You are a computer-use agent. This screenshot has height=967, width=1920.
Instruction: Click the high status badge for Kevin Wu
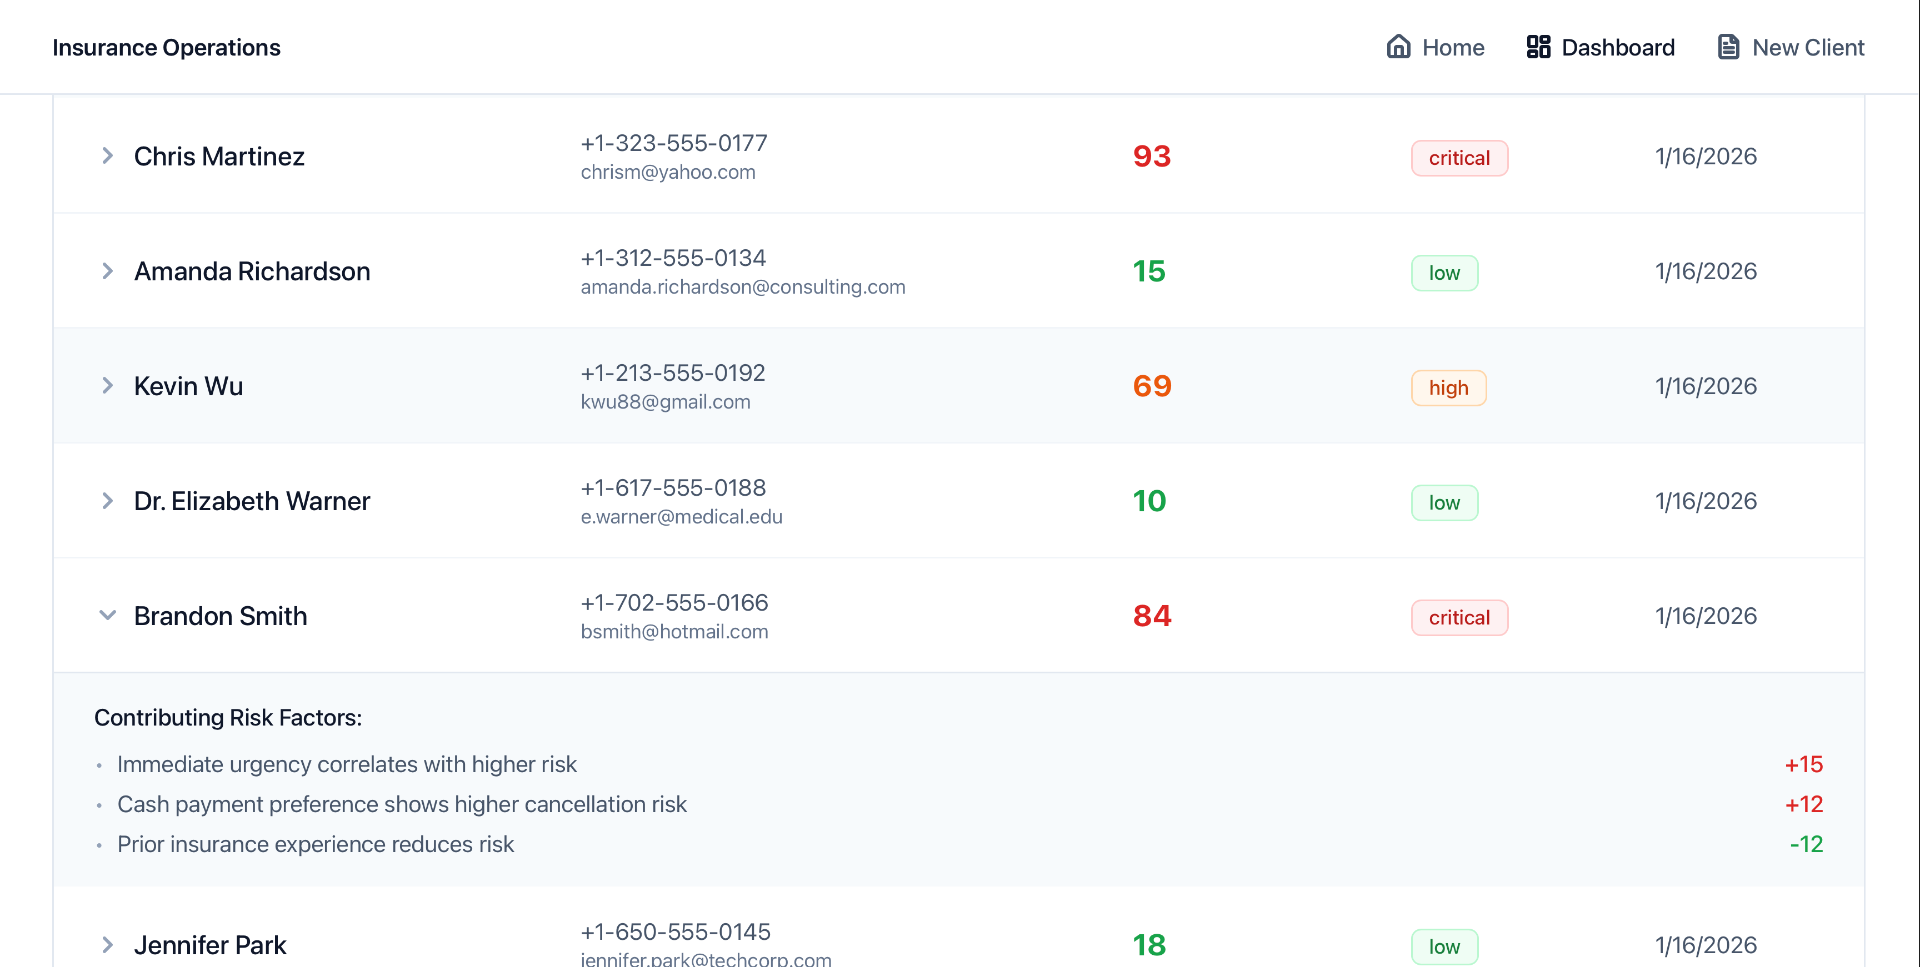coord(1448,387)
